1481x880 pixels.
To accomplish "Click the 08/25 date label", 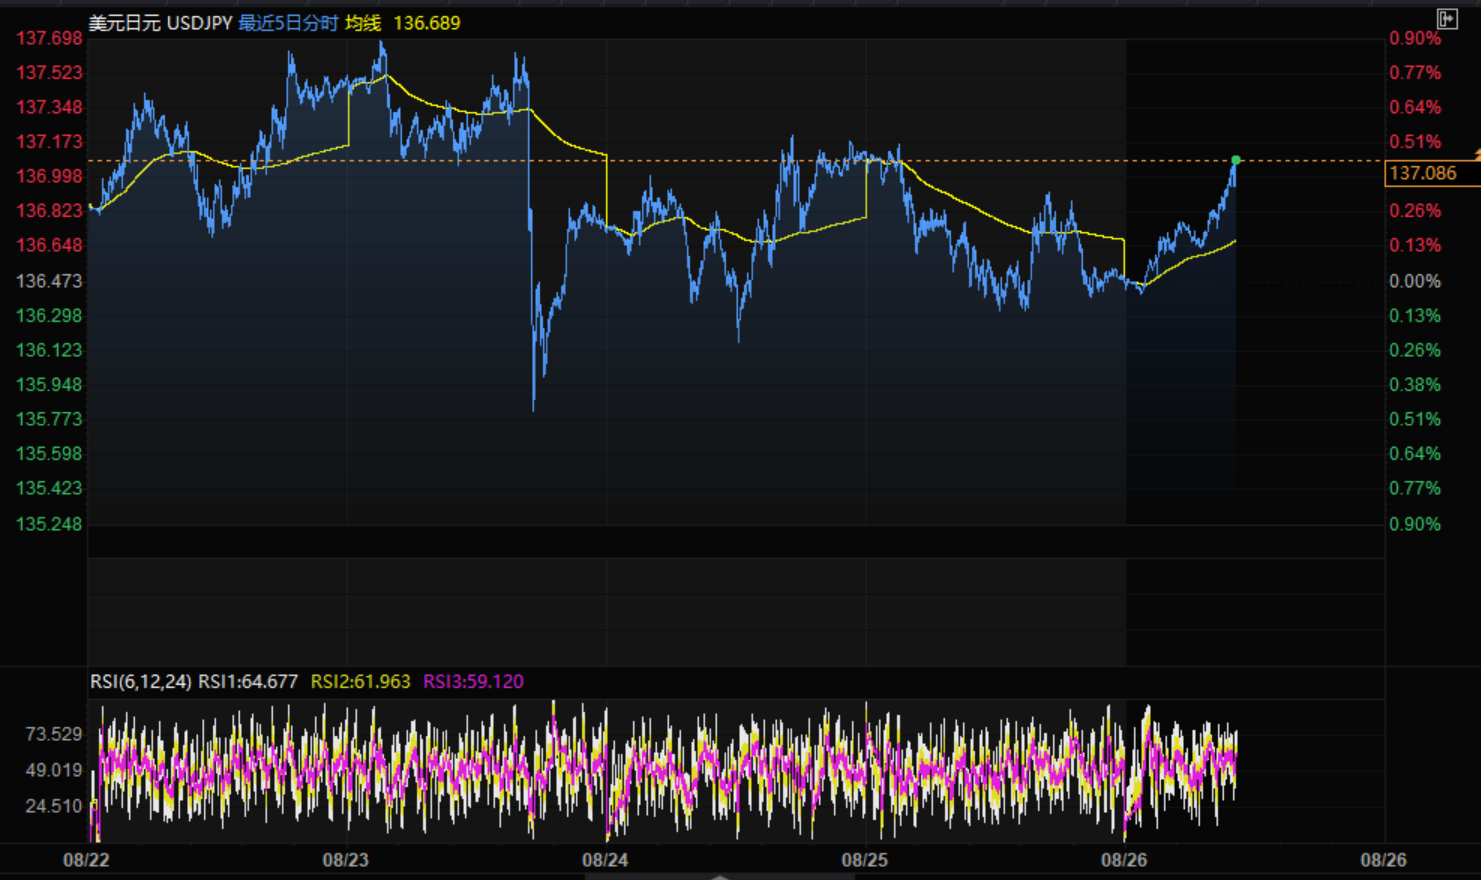I will point(865,860).
